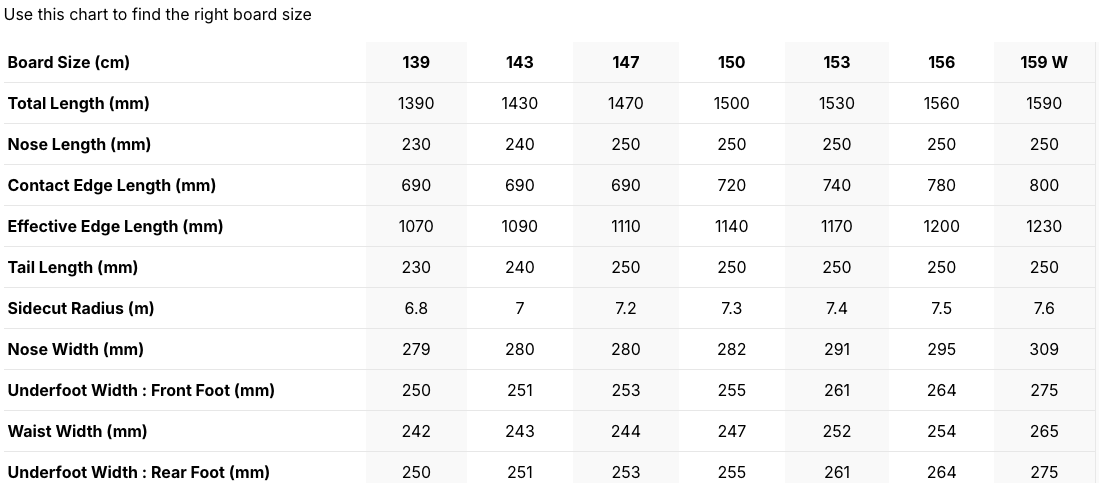This screenshot has height=493, width=1099.
Task: Select the Waist Width (mm) row label
Action: point(77,431)
